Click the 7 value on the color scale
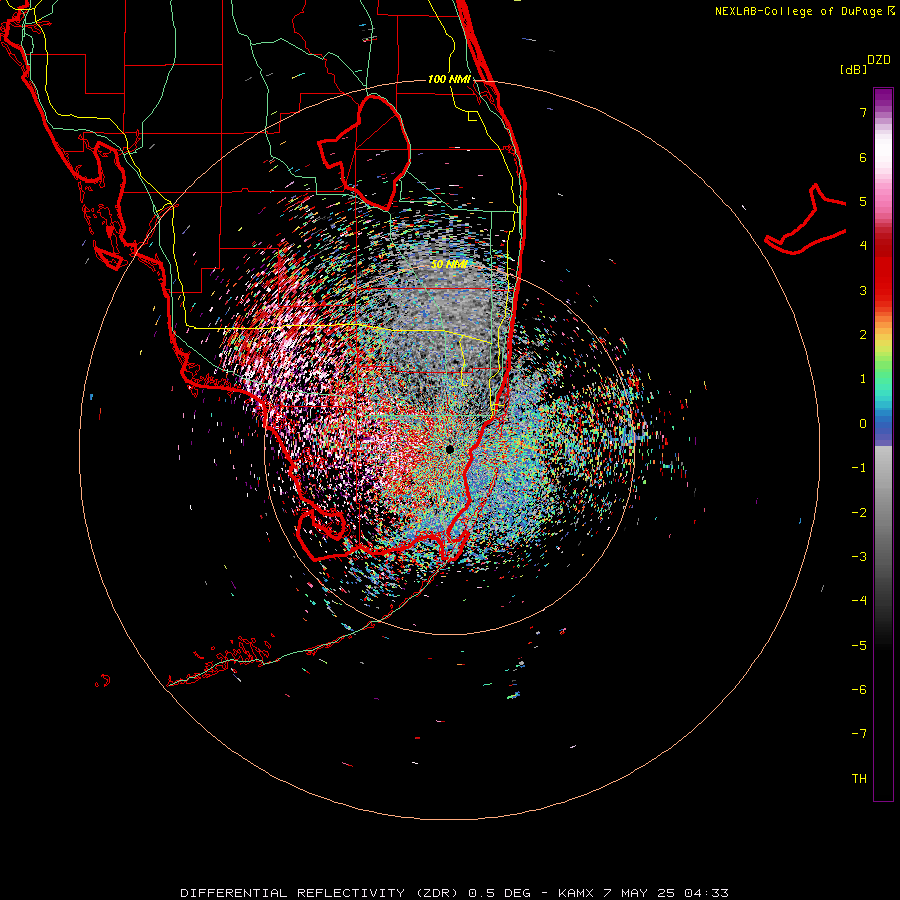900x900 pixels. click(x=863, y=112)
